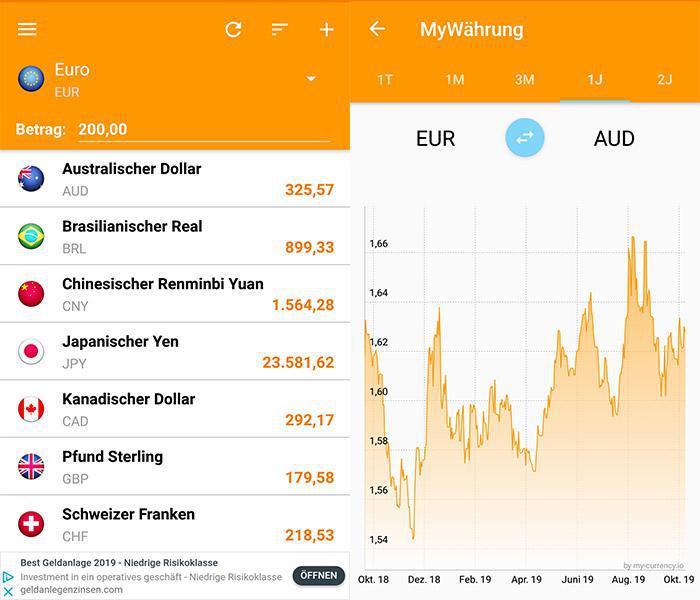Screen dimensions: 700x600
Task: Tap the BRL value 899,33
Action: (309, 248)
